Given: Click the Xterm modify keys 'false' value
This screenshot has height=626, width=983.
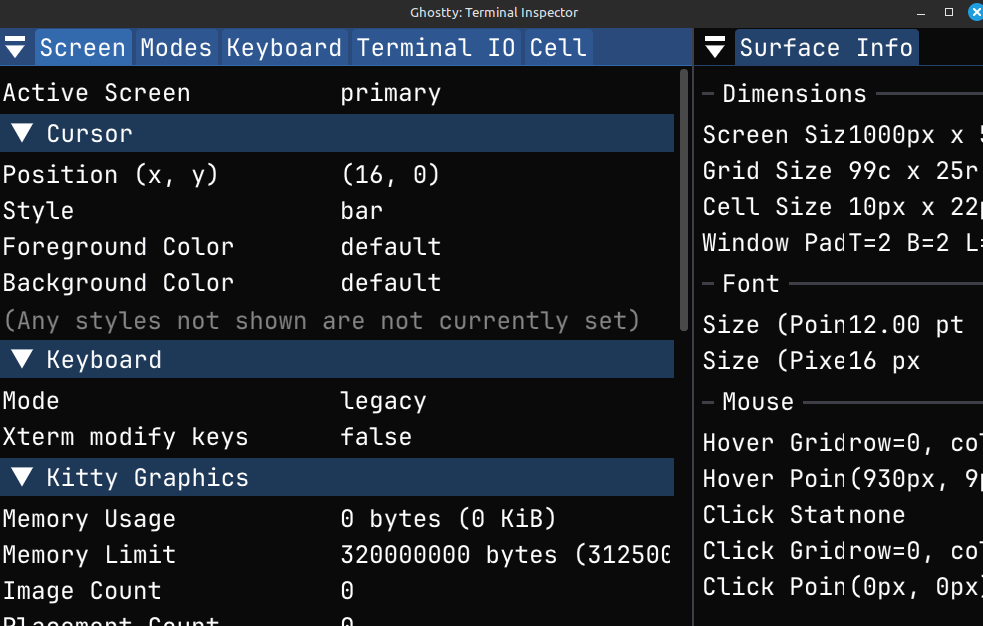Looking at the screenshot, I should pos(376,437).
